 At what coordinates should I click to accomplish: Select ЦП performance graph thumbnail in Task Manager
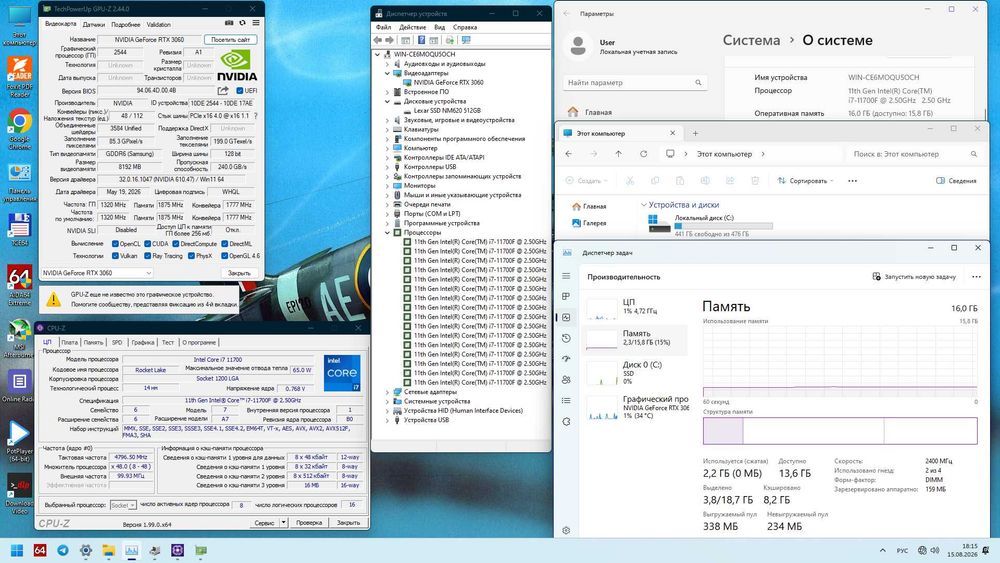(x=601, y=309)
